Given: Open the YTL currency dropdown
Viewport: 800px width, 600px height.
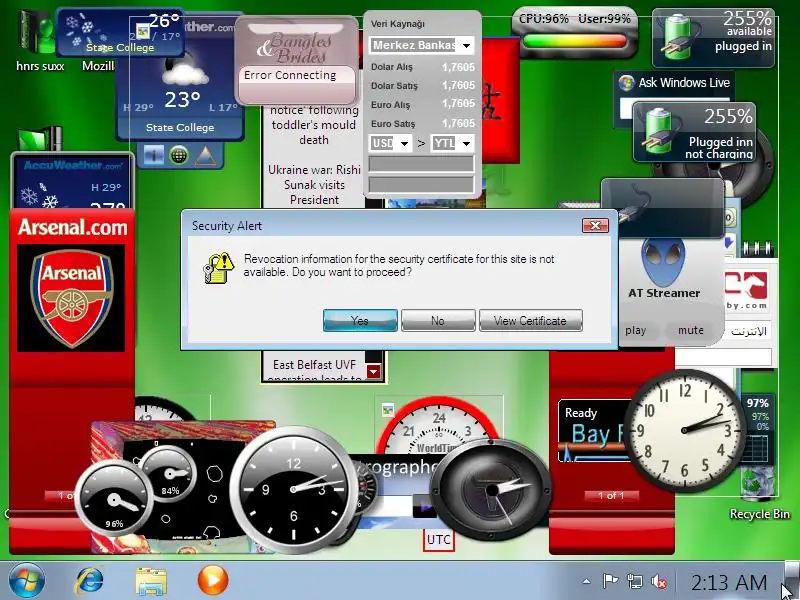Looking at the screenshot, I should pos(453,143).
